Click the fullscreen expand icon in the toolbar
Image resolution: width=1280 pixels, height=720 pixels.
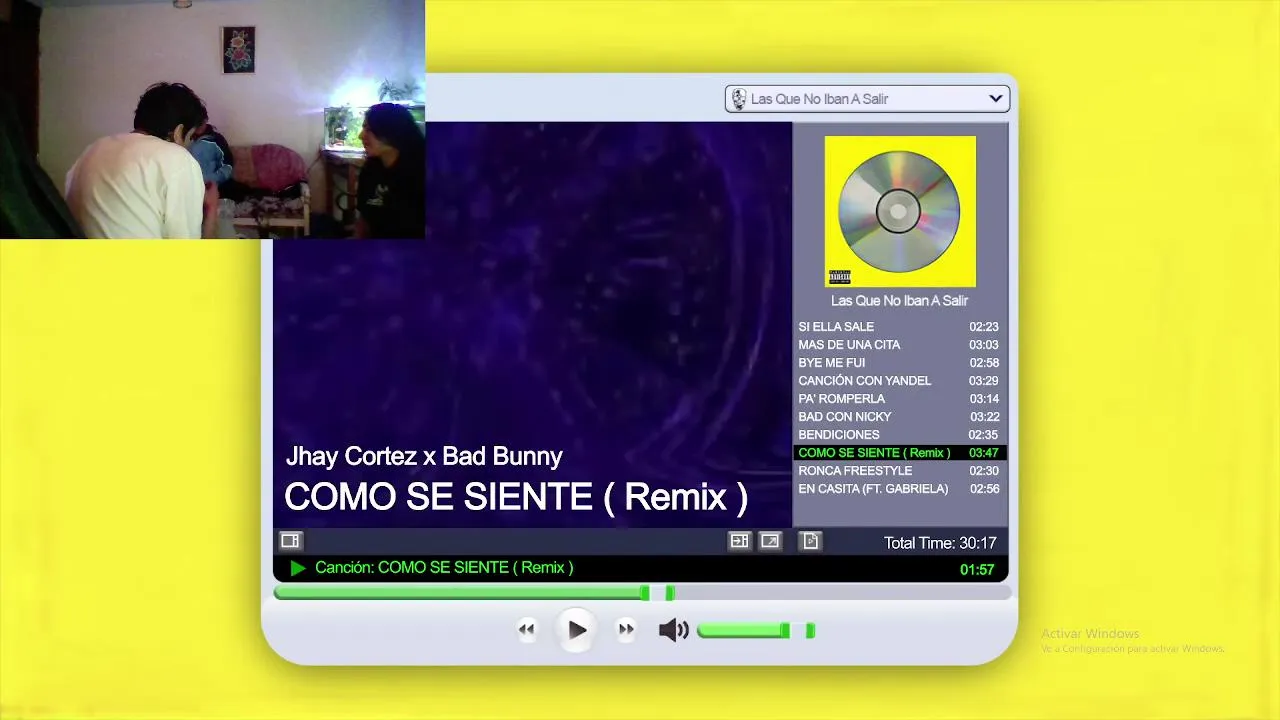click(770, 541)
